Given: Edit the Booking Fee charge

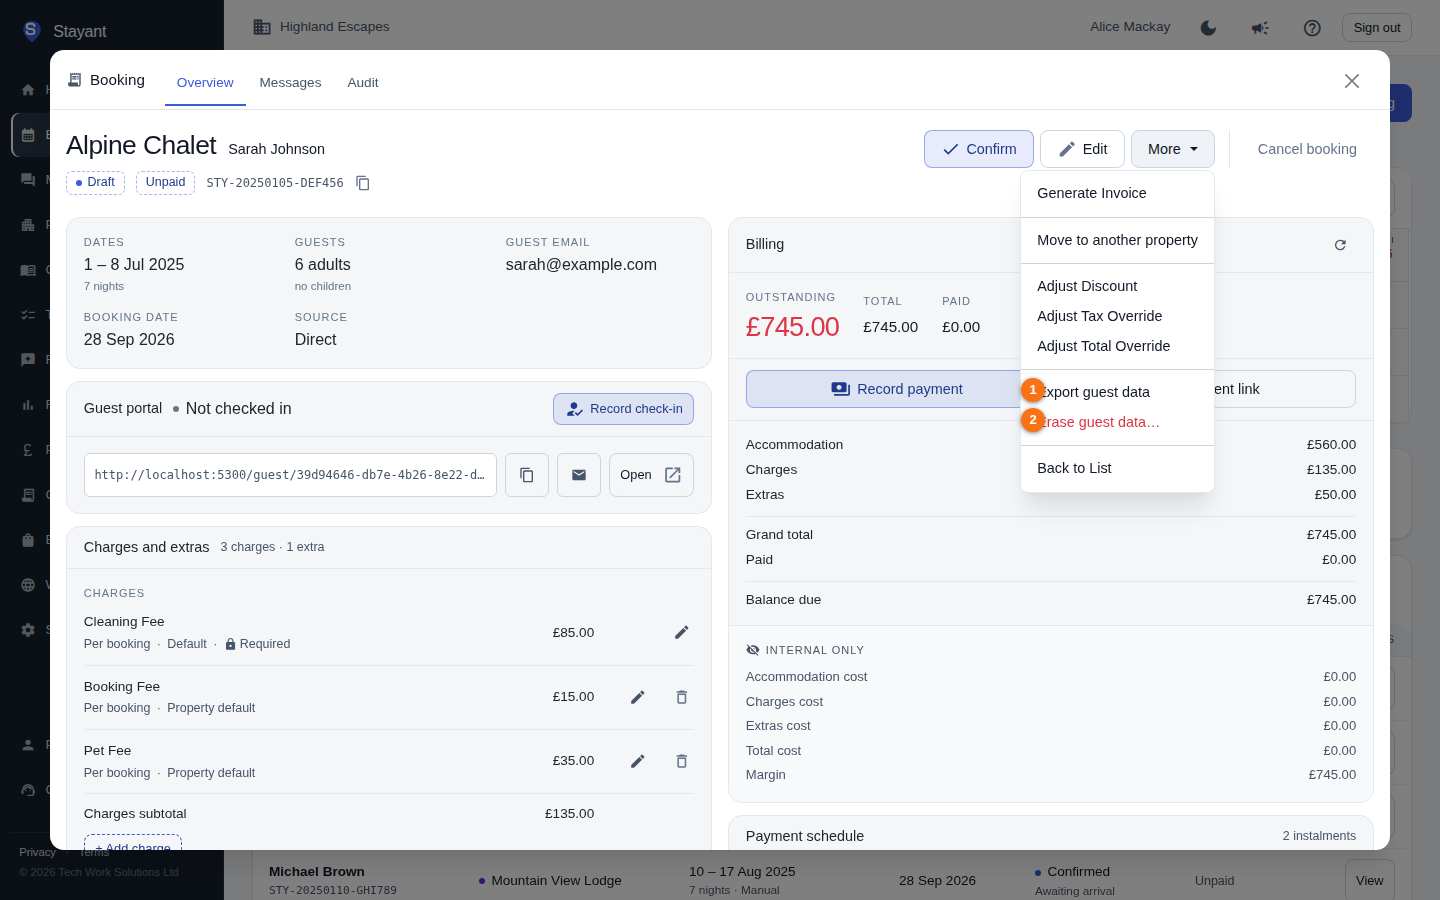Looking at the screenshot, I should pos(638,697).
